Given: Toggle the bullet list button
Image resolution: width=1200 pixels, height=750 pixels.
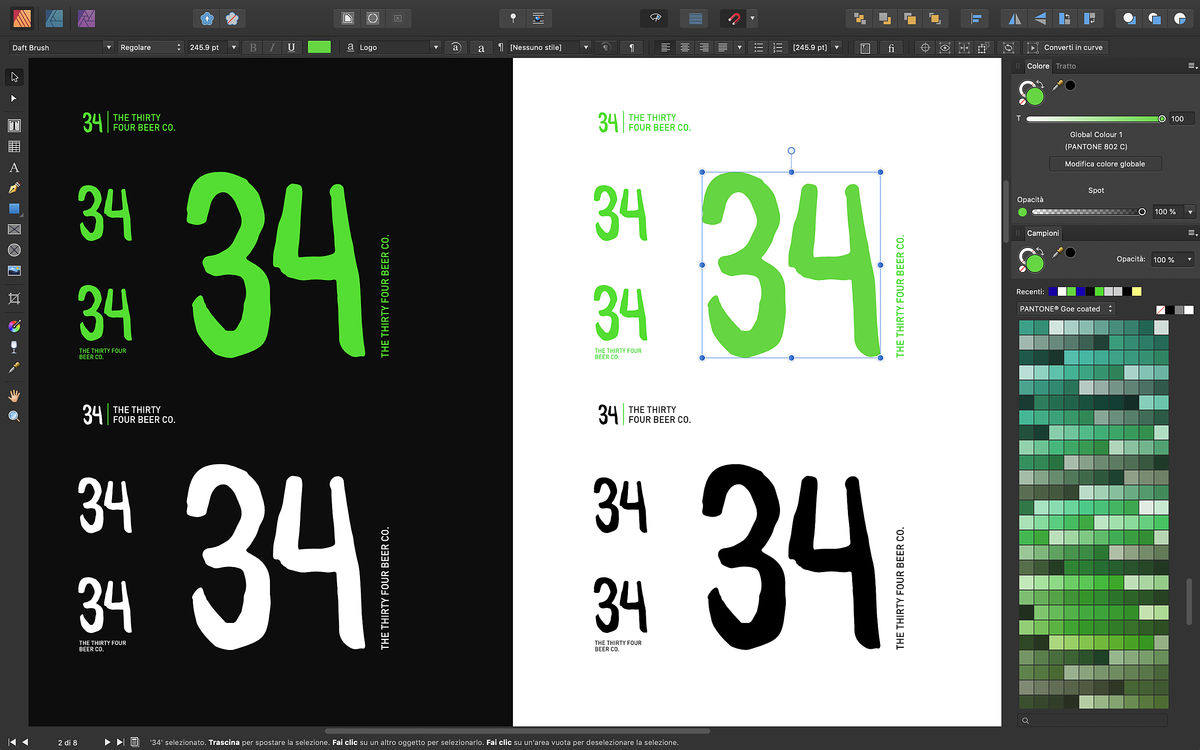Looking at the screenshot, I should pos(758,47).
